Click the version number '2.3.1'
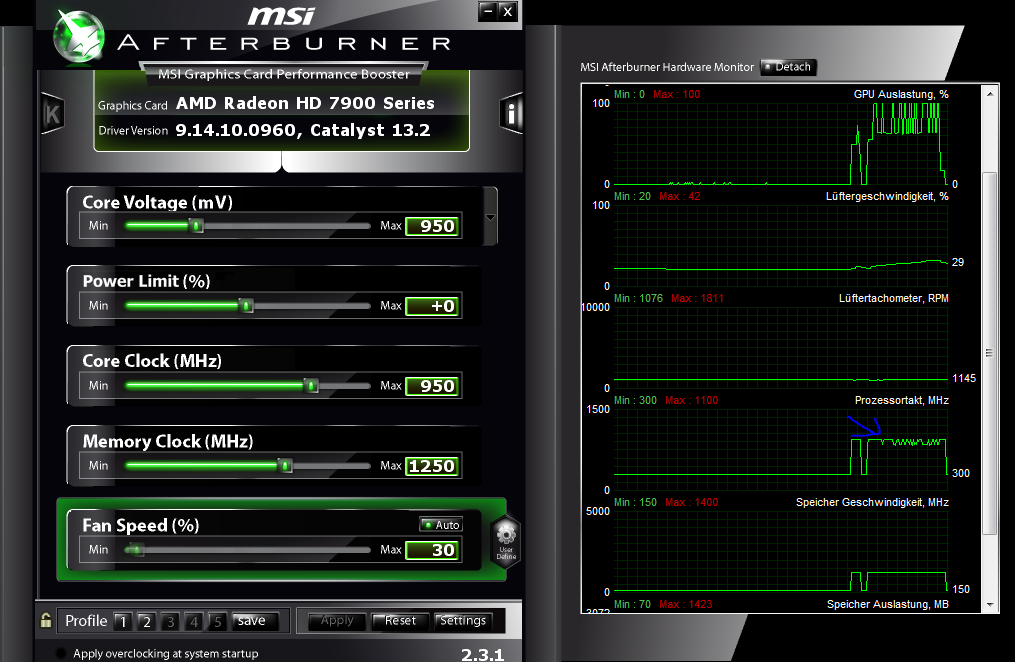The height and width of the screenshot is (662, 1015). click(482, 655)
